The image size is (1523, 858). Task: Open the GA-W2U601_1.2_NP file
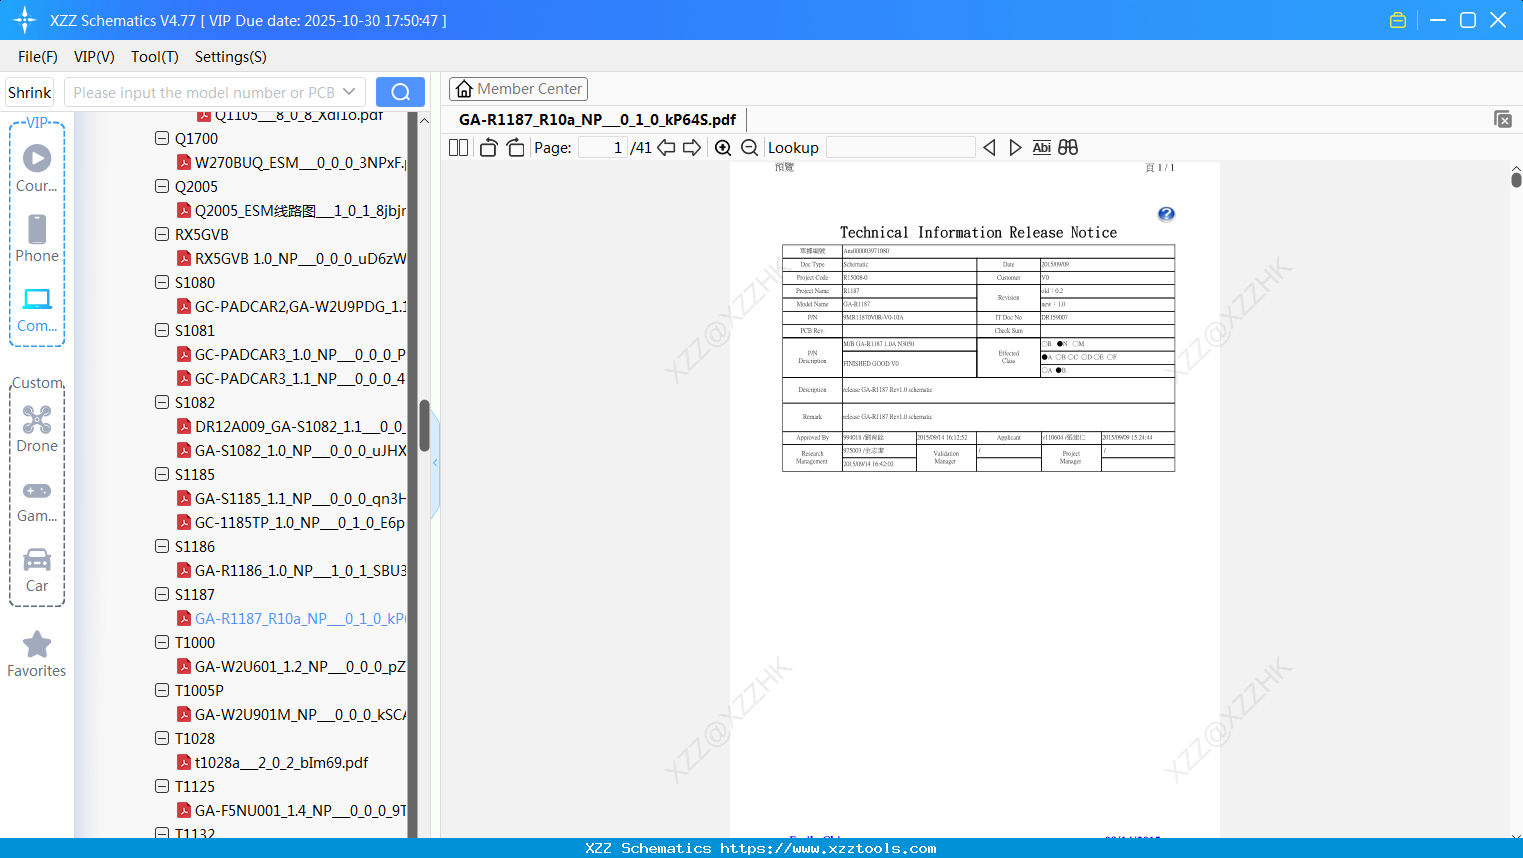tap(300, 666)
